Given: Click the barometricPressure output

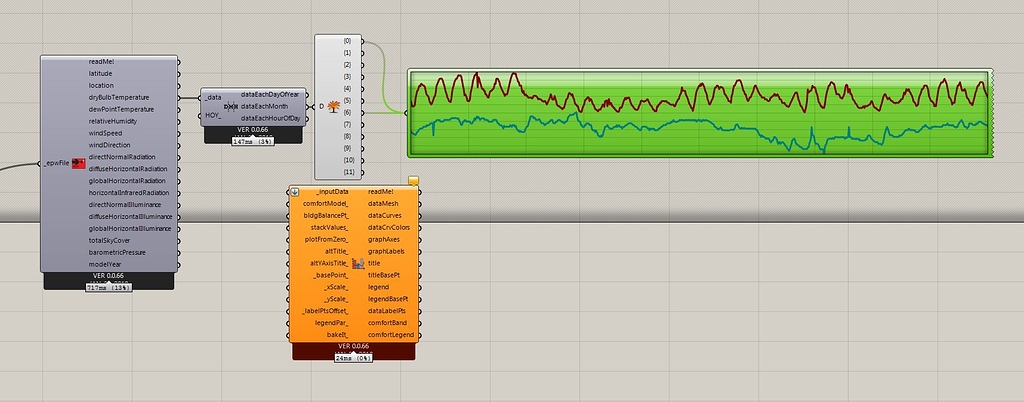Looking at the screenshot, I should click(117, 252).
